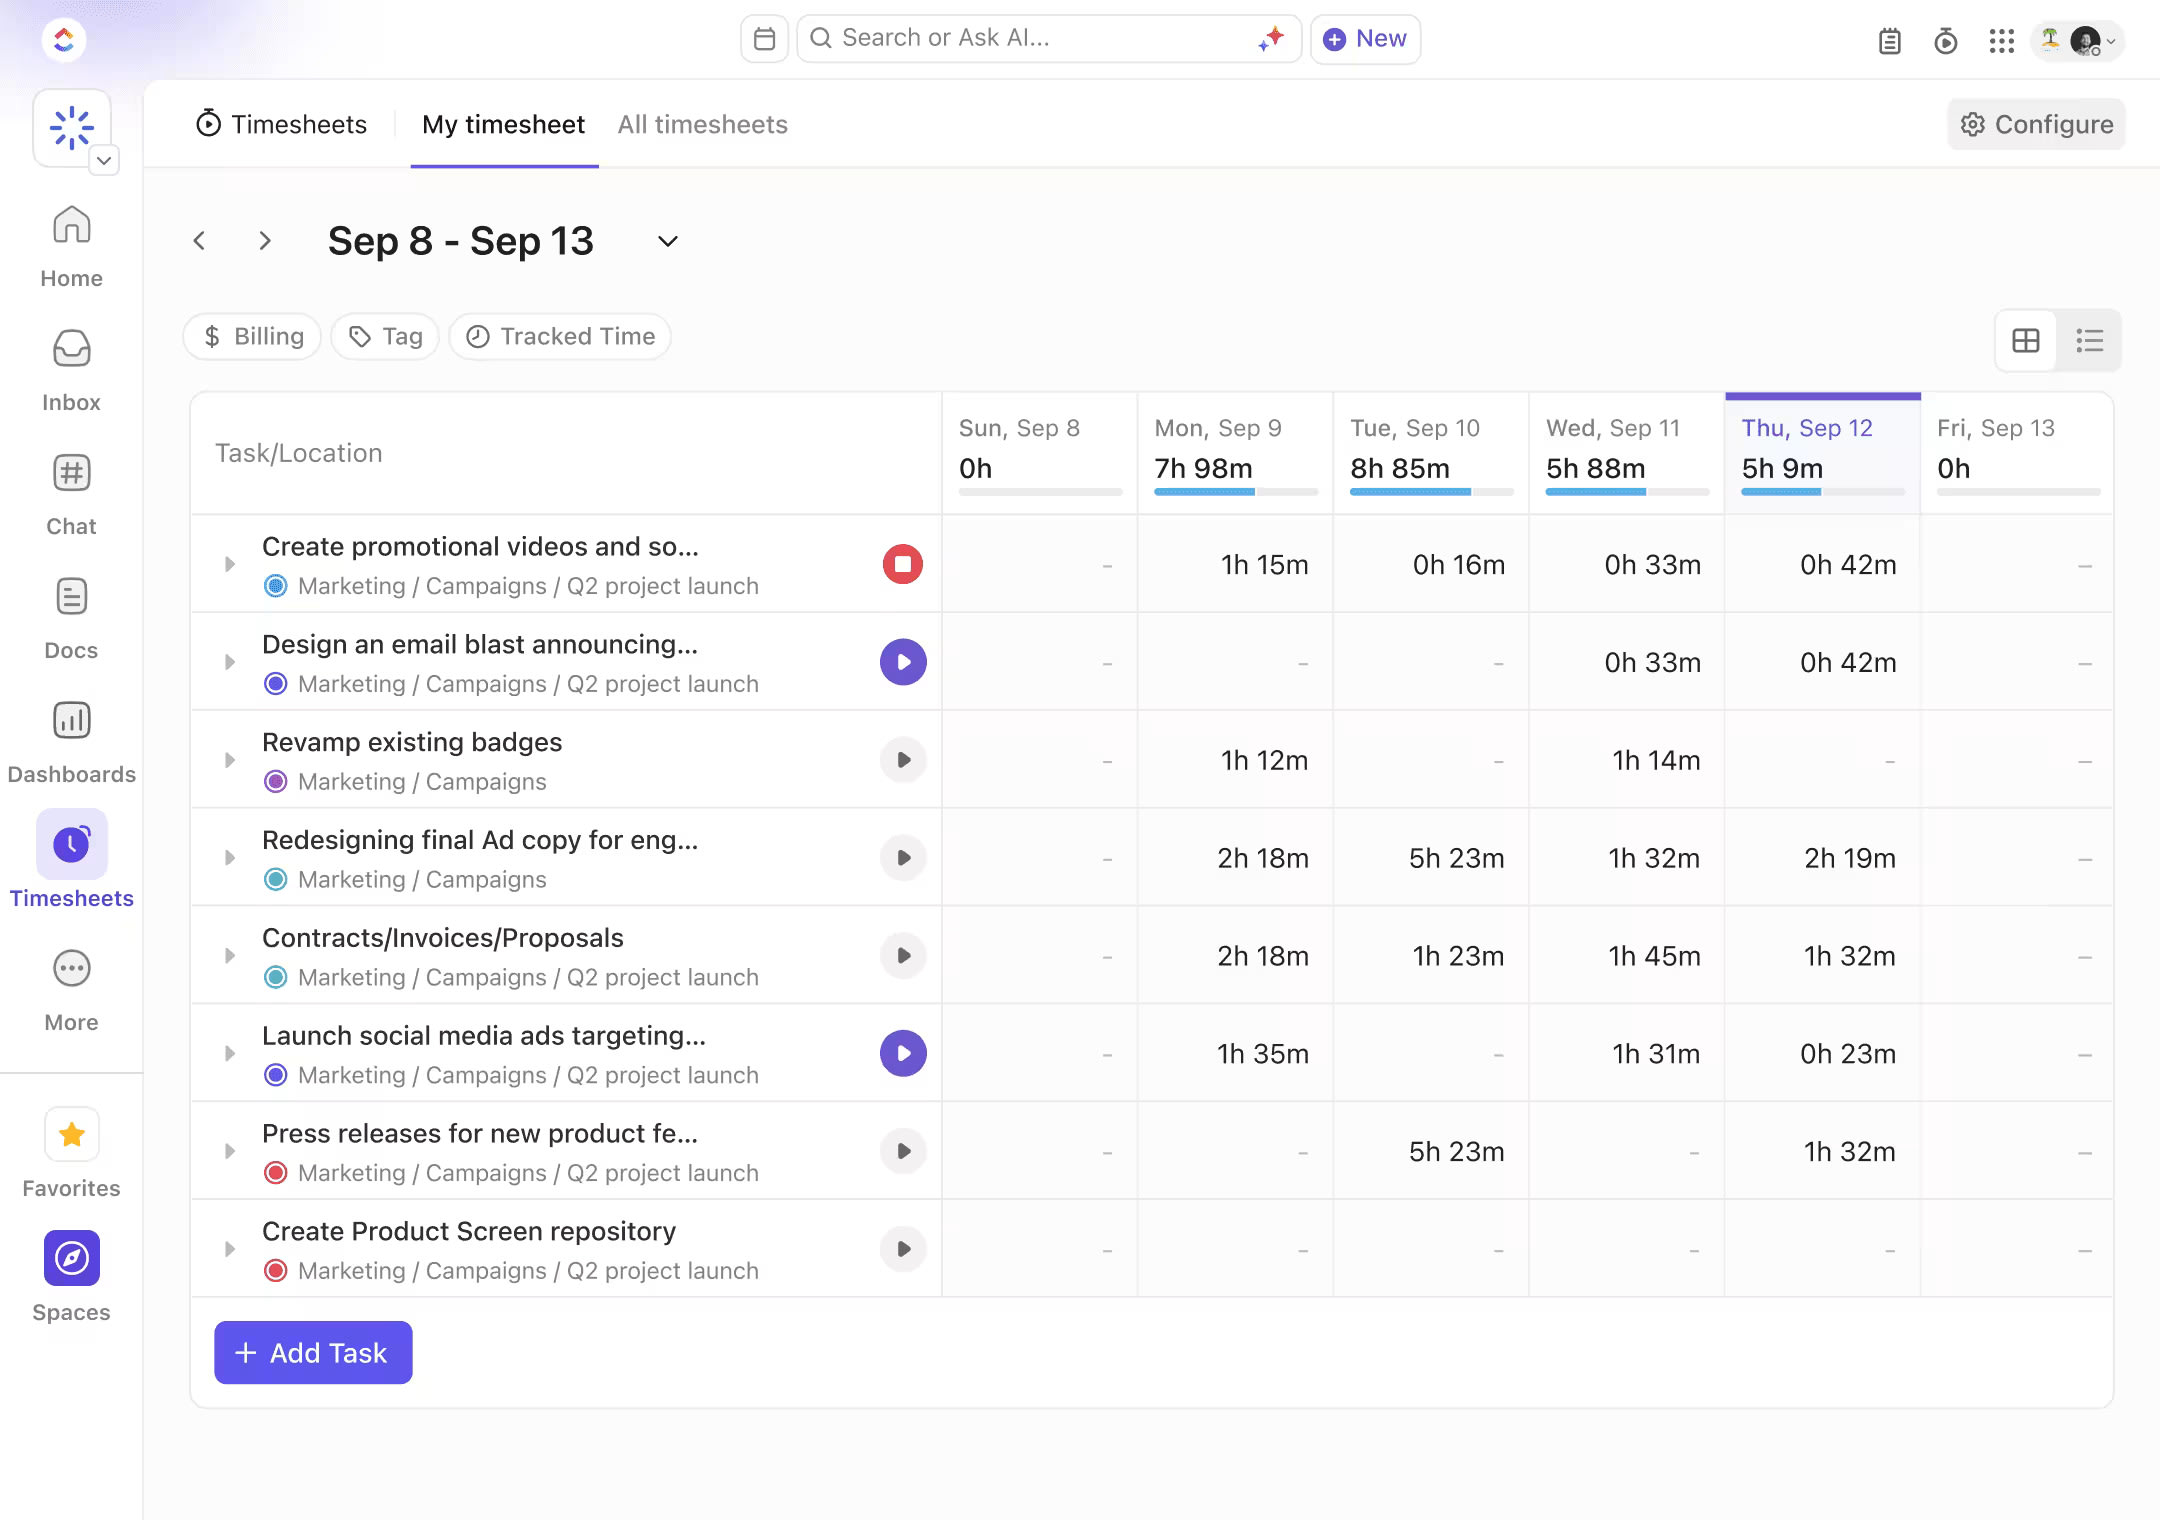The height and width of the screenshot is (1520, 2160).
Task: Open the Docs icon in the sidebar
Action: [71, 597]
